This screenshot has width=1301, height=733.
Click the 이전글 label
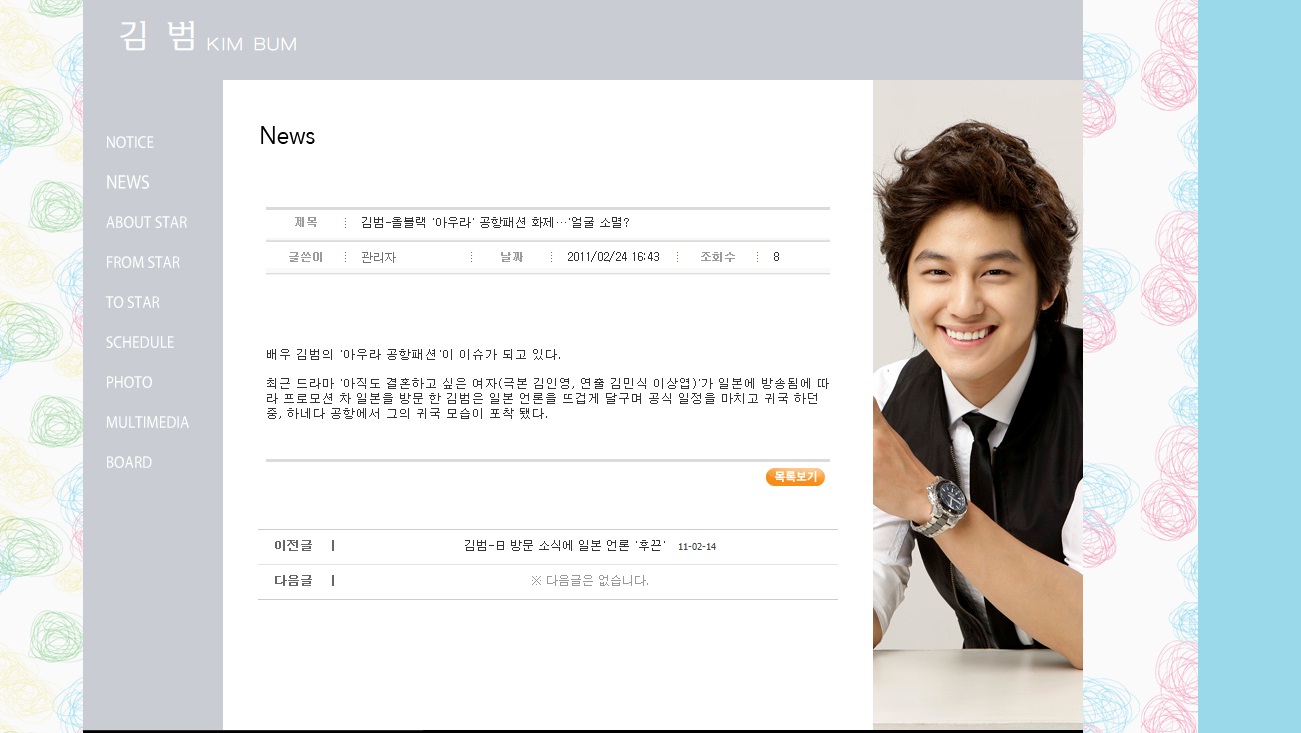pos(293,546)
